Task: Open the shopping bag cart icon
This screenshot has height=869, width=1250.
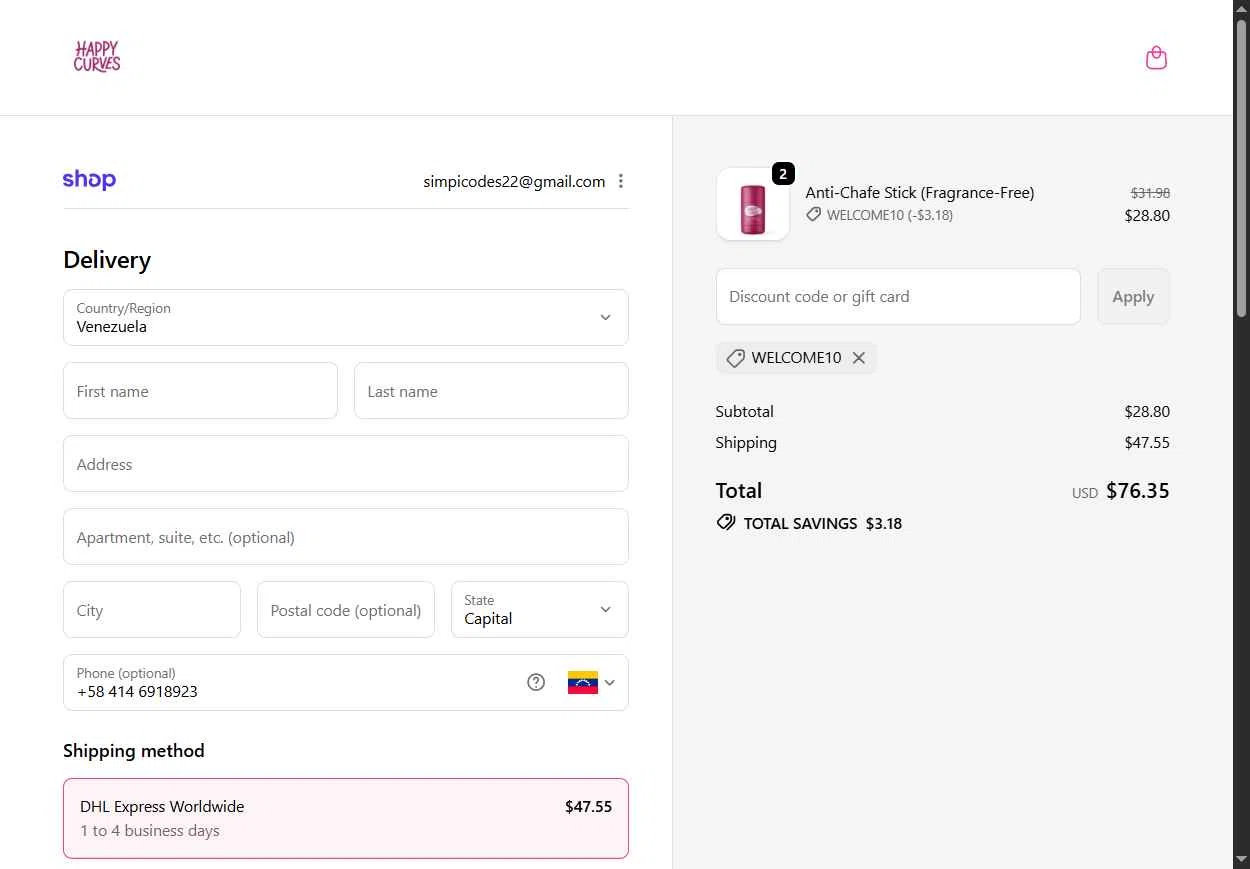Action: click(1156, 58)
